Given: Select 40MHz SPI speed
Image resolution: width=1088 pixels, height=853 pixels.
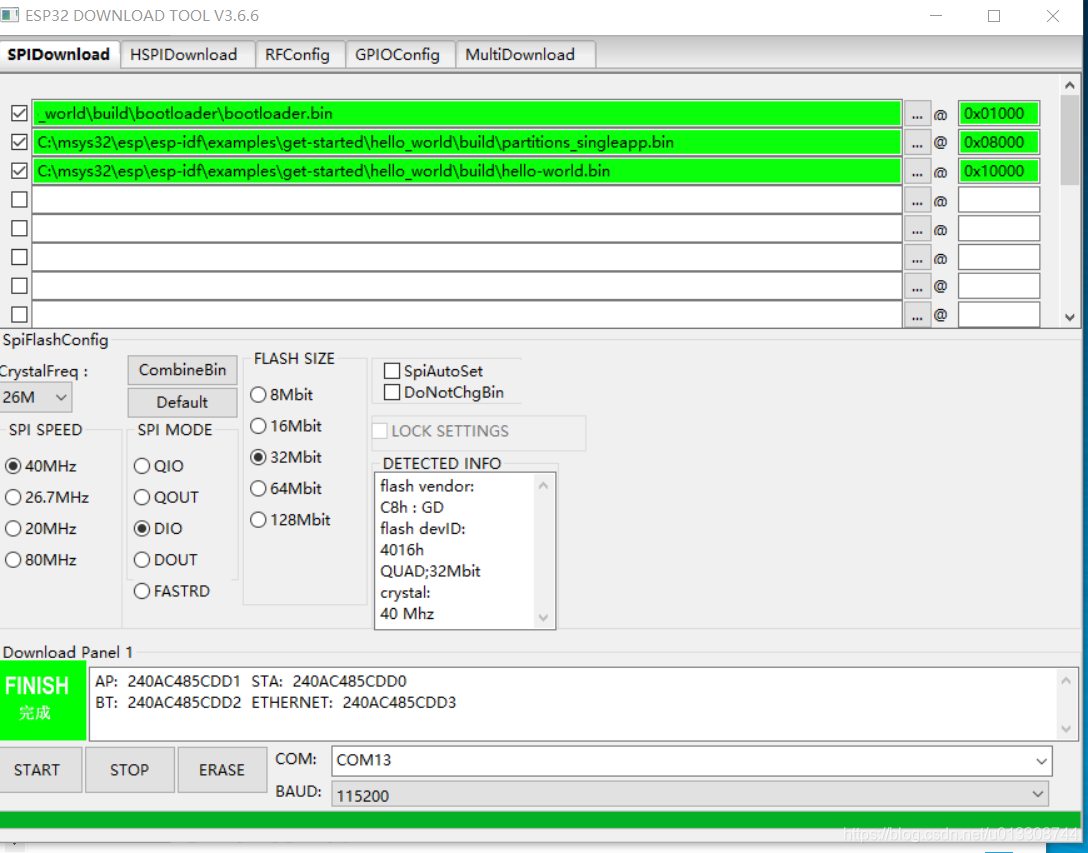Looking at the screenshot, I should click(41, 466).
